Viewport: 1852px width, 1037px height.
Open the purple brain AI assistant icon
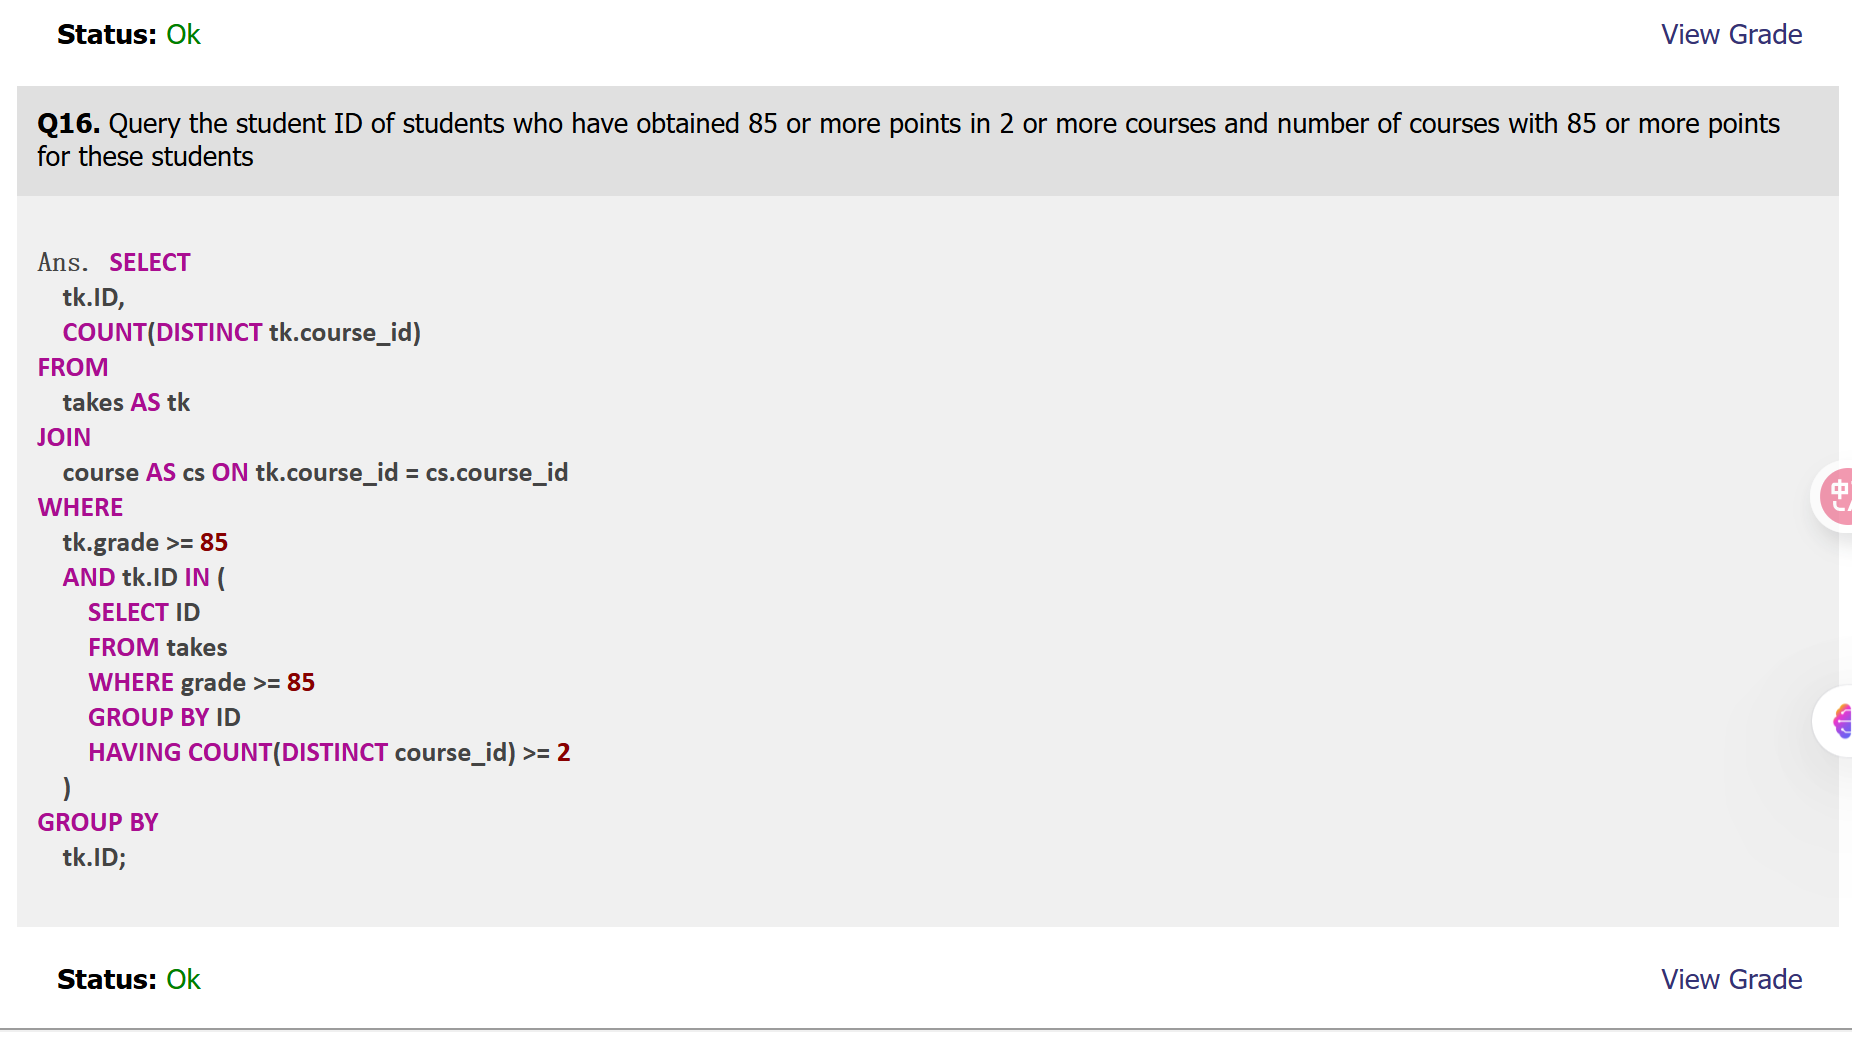1838,720
